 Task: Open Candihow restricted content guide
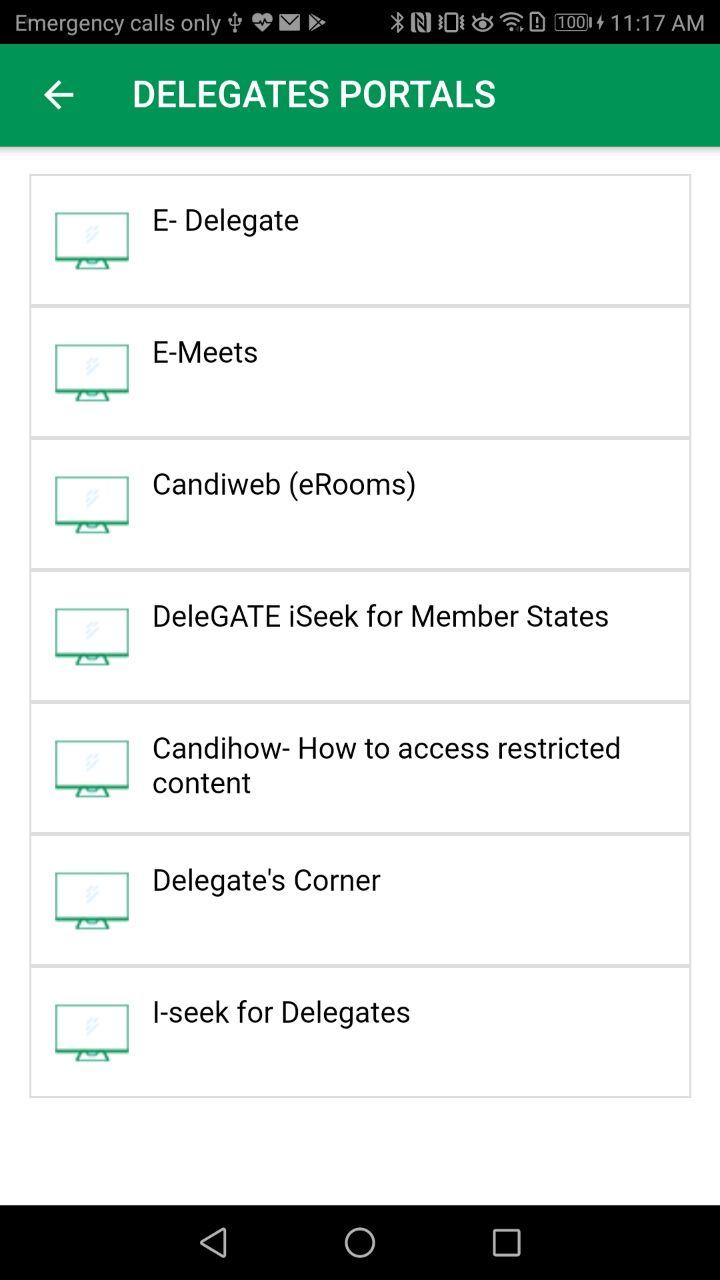[x=360, y=768]
